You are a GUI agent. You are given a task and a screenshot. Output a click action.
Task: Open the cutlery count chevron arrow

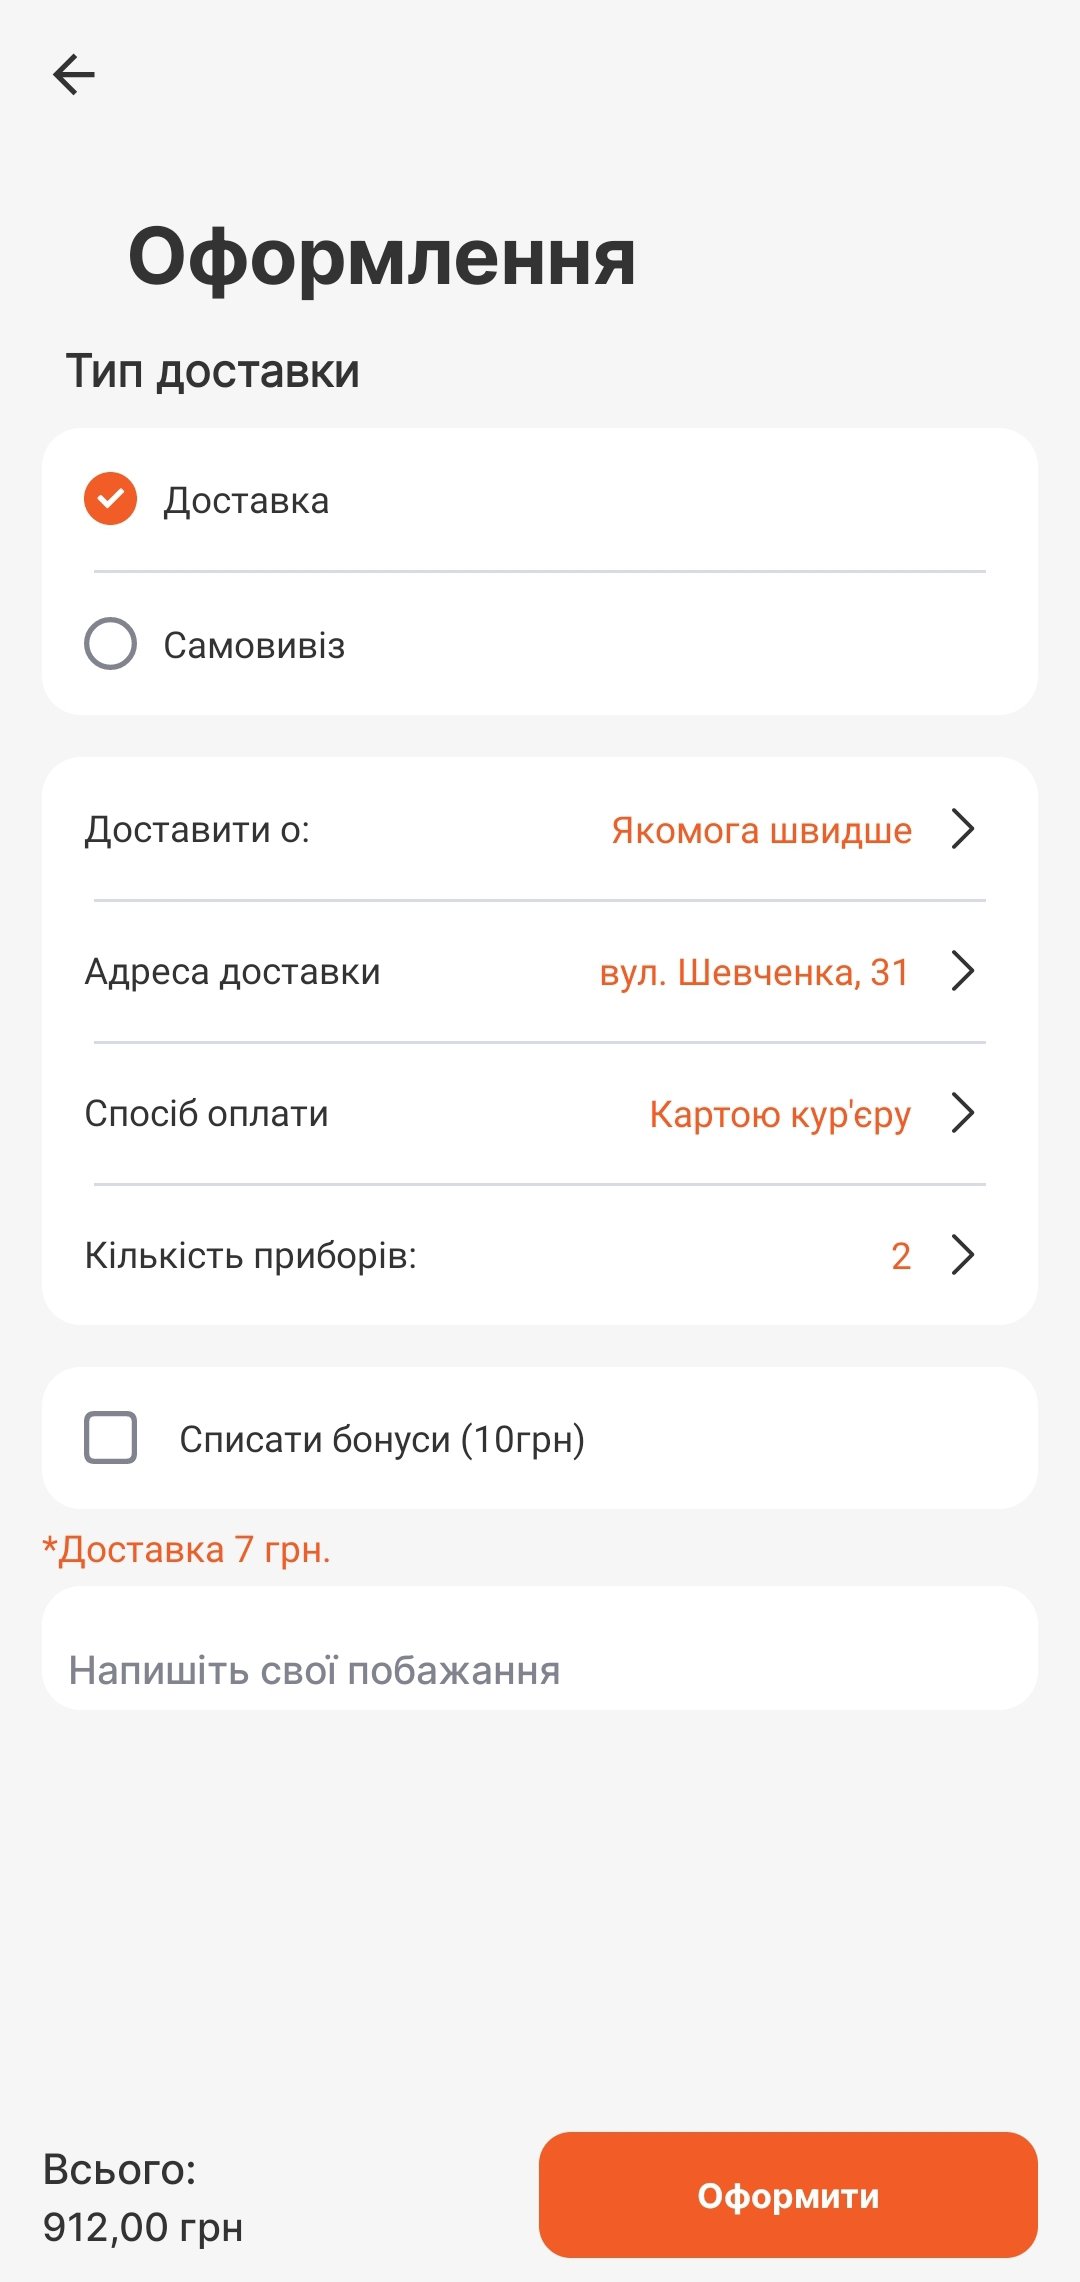[x=962, y=1255]
